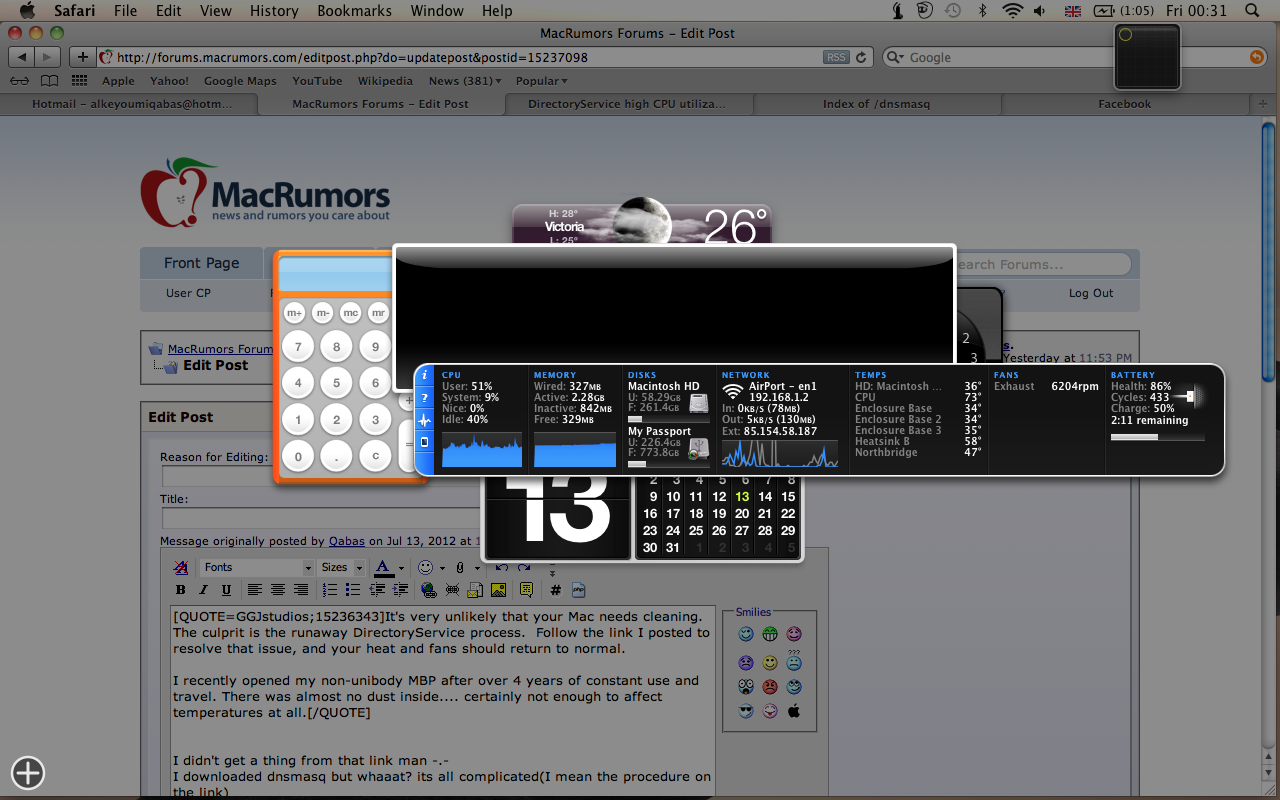Screen dimensions: 1280x800
Task: Redo edit in post editor
Action: 524,567
